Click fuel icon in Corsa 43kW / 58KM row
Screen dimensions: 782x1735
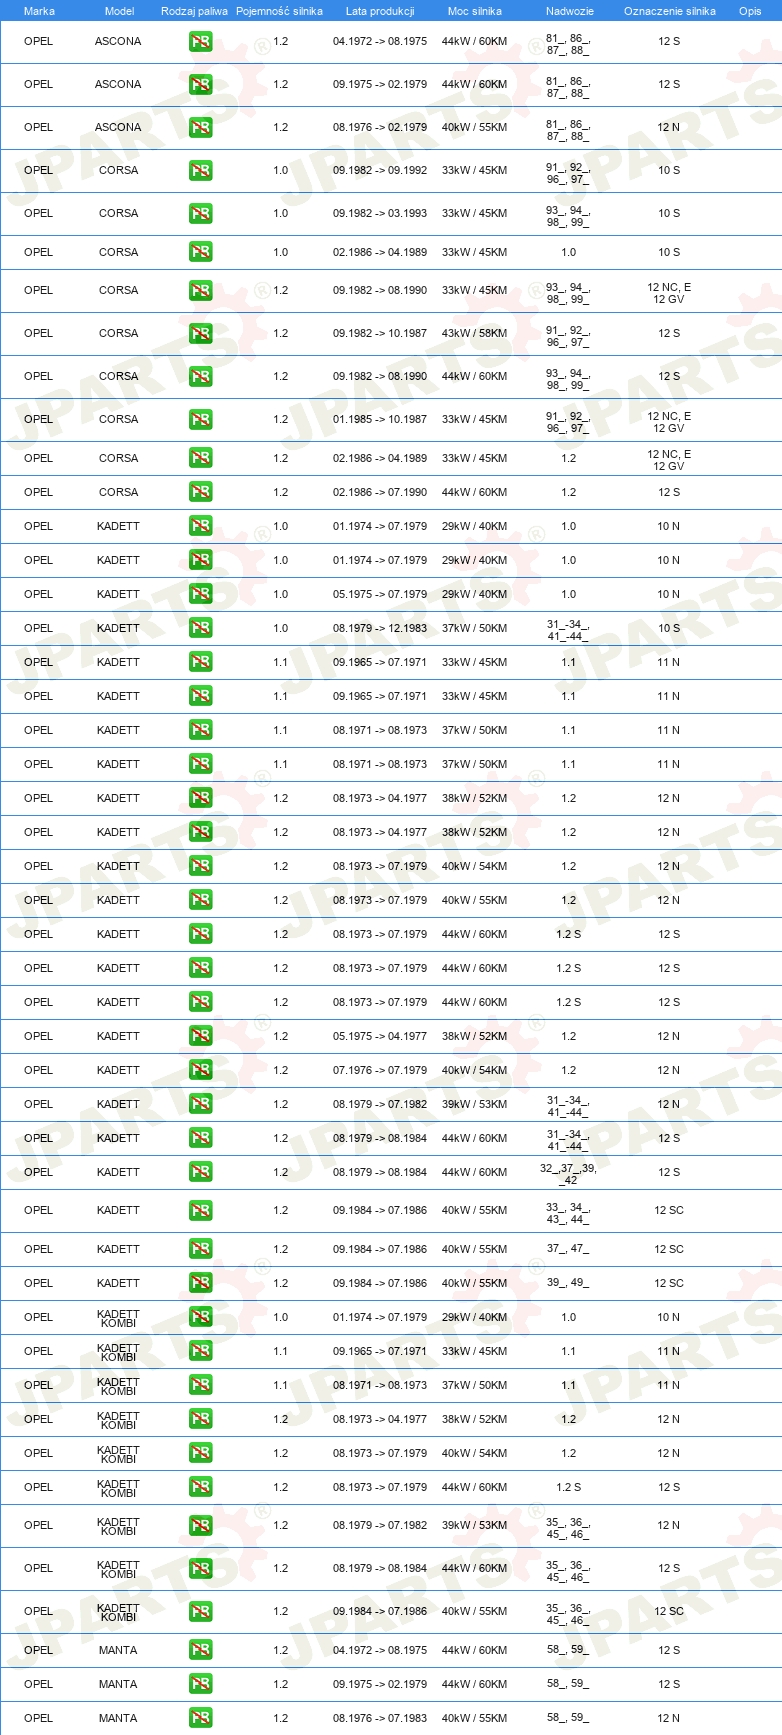[x=200, y=334]
